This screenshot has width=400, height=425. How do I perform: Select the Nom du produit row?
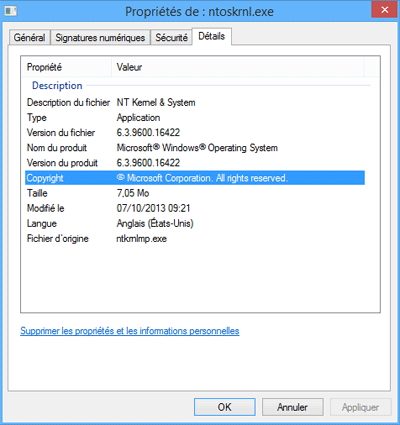click(195, 148)
